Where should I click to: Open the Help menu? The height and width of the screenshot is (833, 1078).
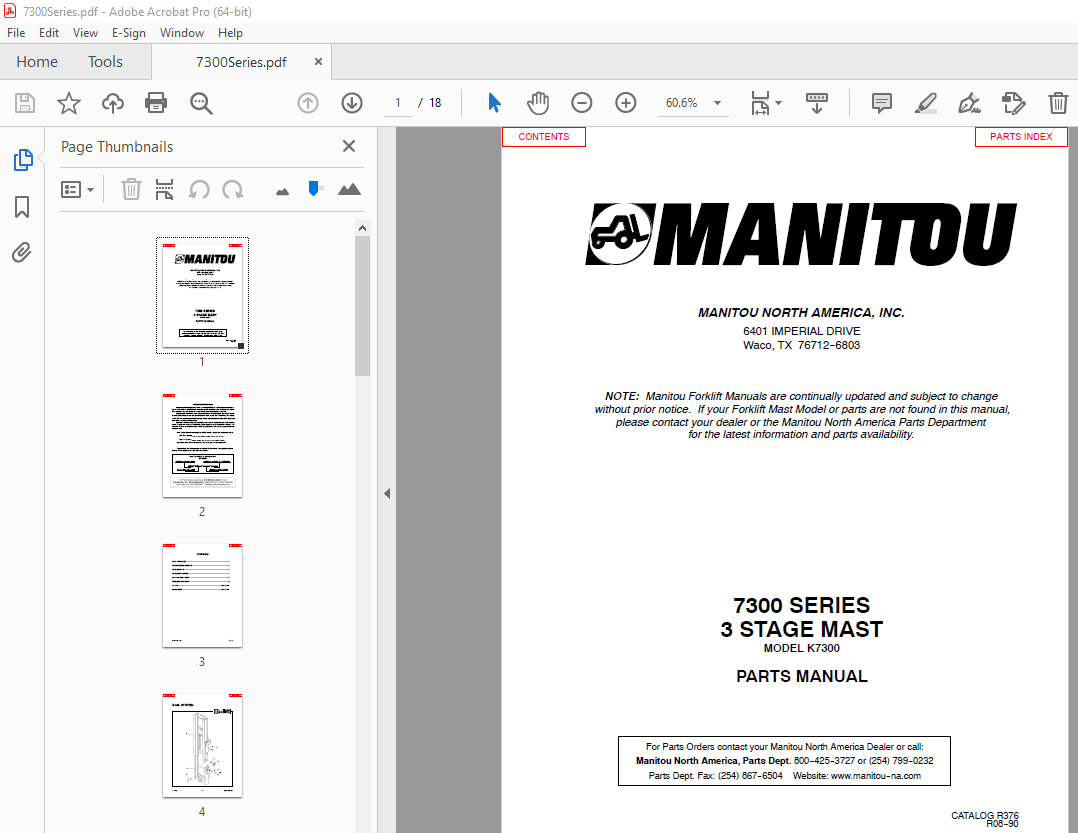pos(230,33)
